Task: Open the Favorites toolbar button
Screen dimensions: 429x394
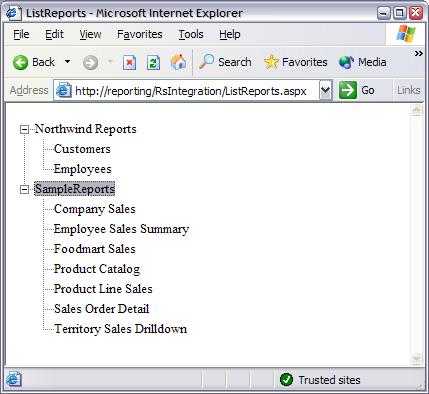Action: [296, 62]
